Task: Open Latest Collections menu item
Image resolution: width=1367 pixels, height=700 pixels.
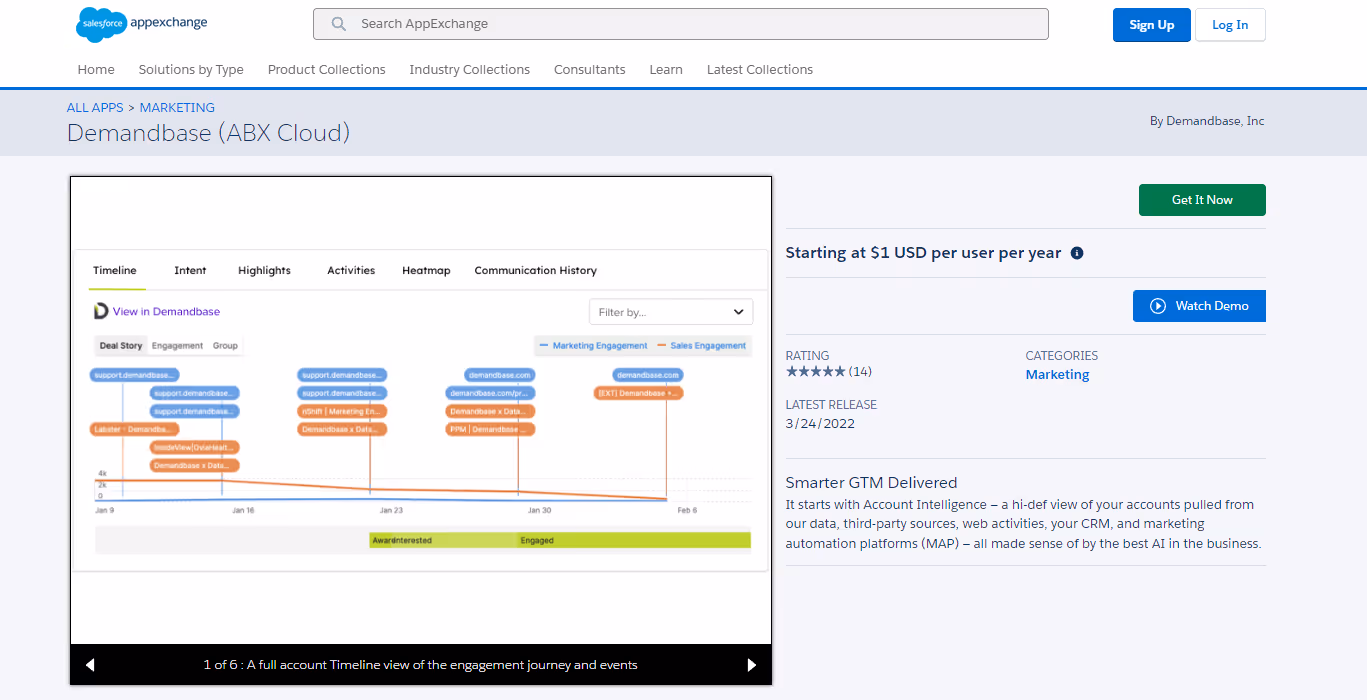Action: 760,70
